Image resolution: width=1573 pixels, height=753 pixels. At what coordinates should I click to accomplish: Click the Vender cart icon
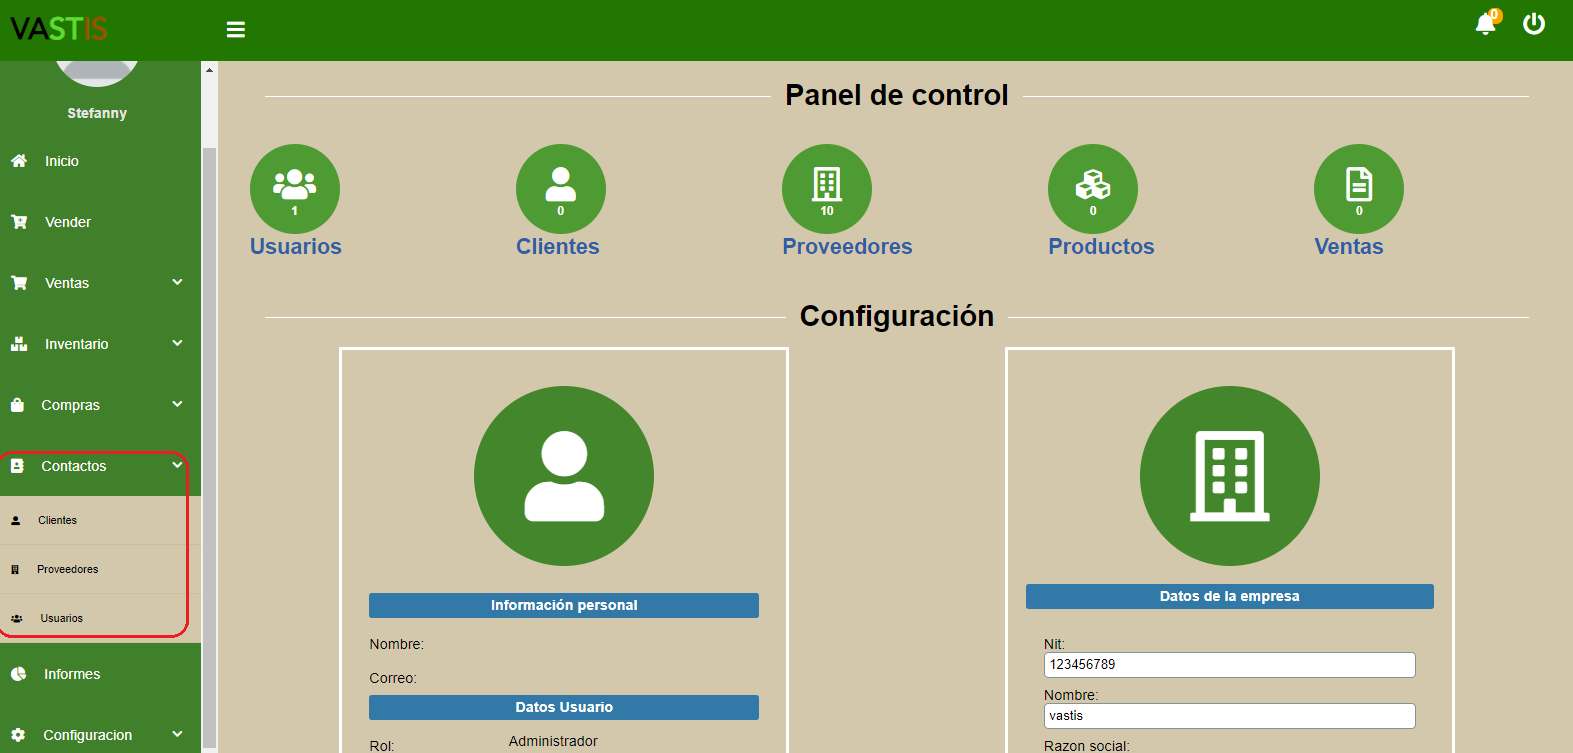[x=18, y=222]
